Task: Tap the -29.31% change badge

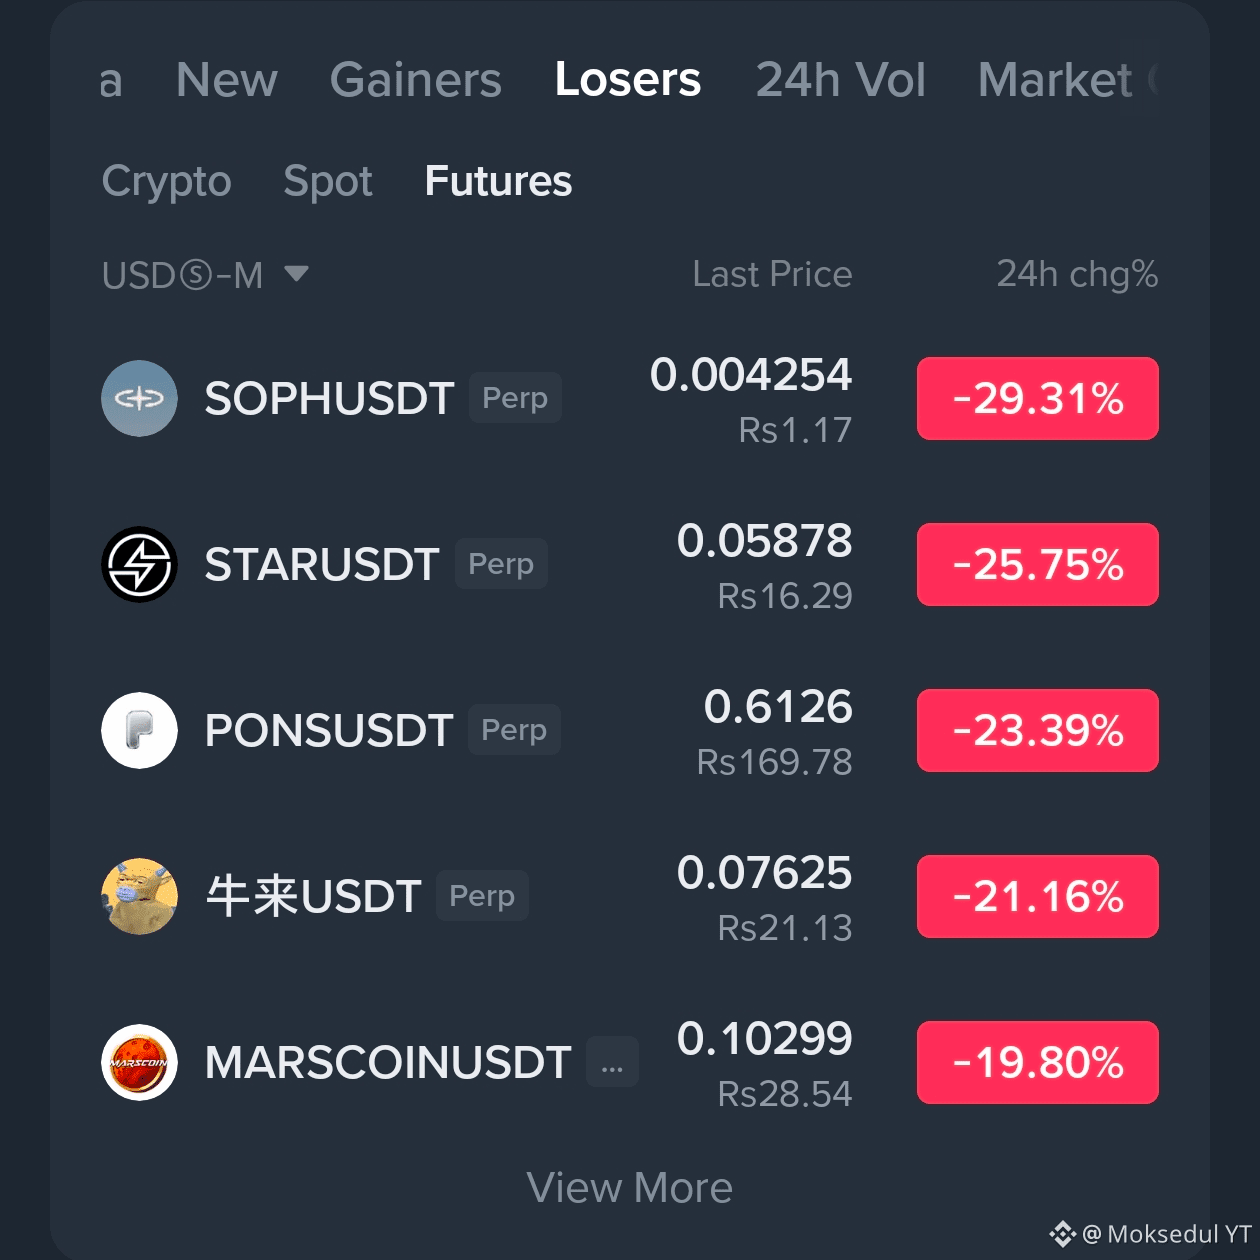Action: pos(1038,398)
